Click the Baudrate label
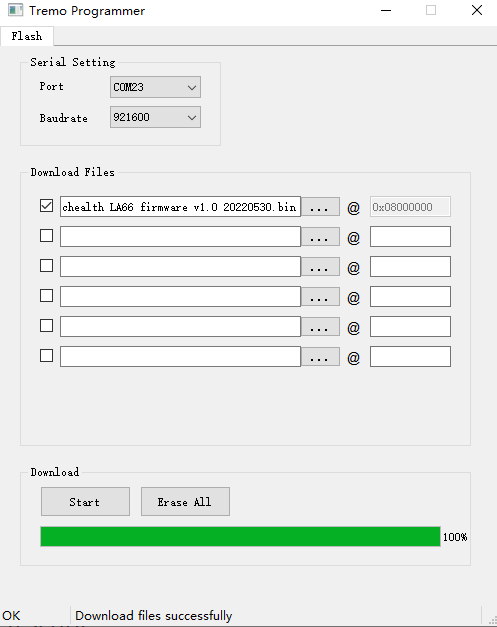The image size is (497, 627). pos(63,118)
